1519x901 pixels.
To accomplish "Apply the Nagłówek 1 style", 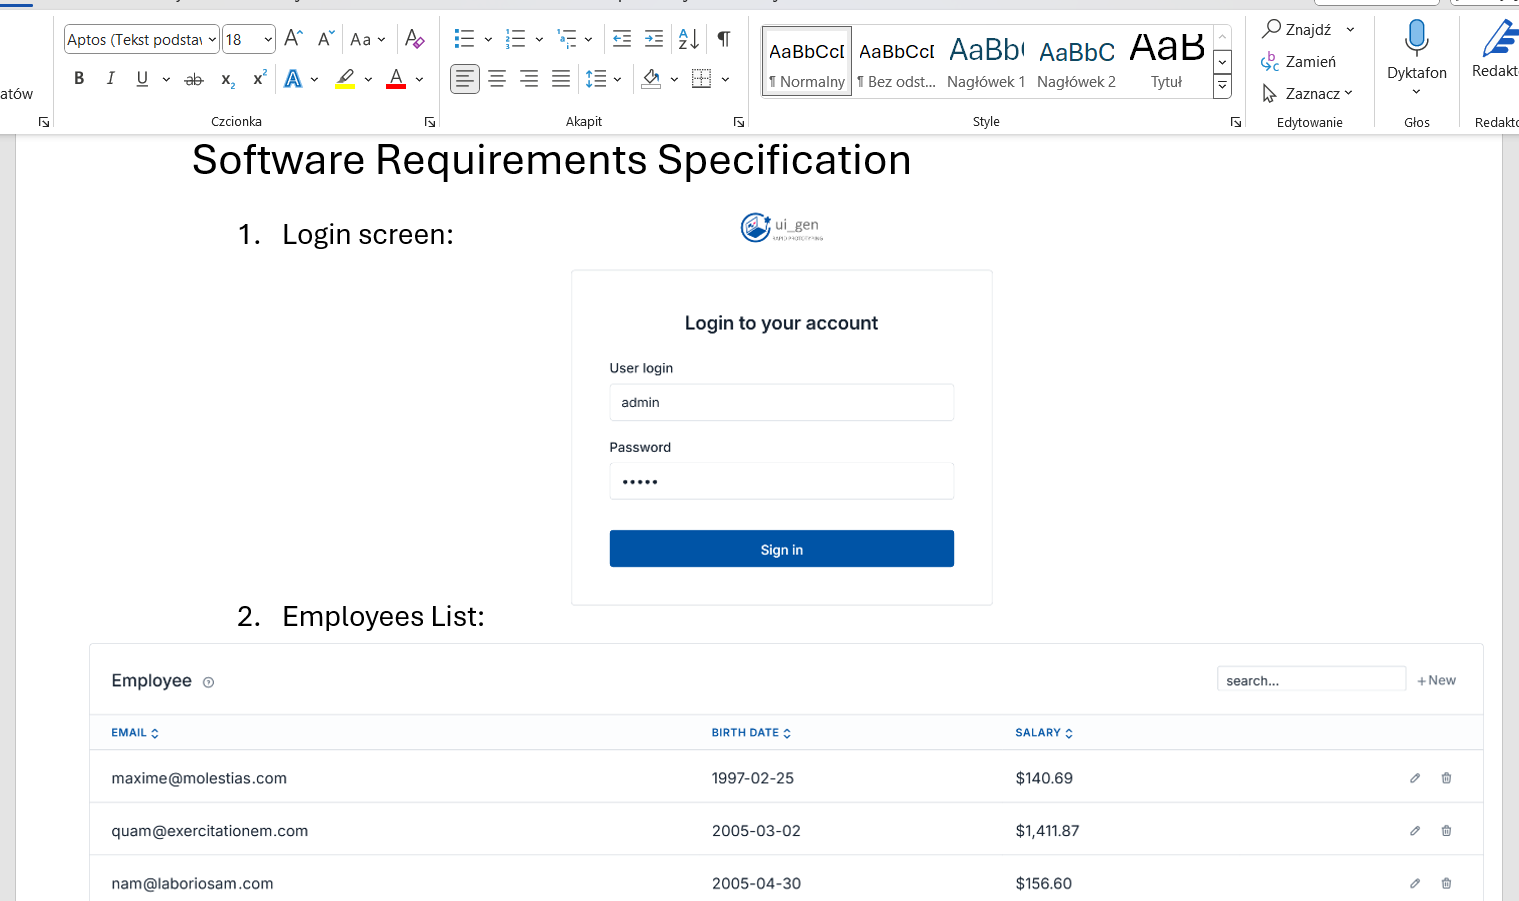I will [x=985, y=62].
